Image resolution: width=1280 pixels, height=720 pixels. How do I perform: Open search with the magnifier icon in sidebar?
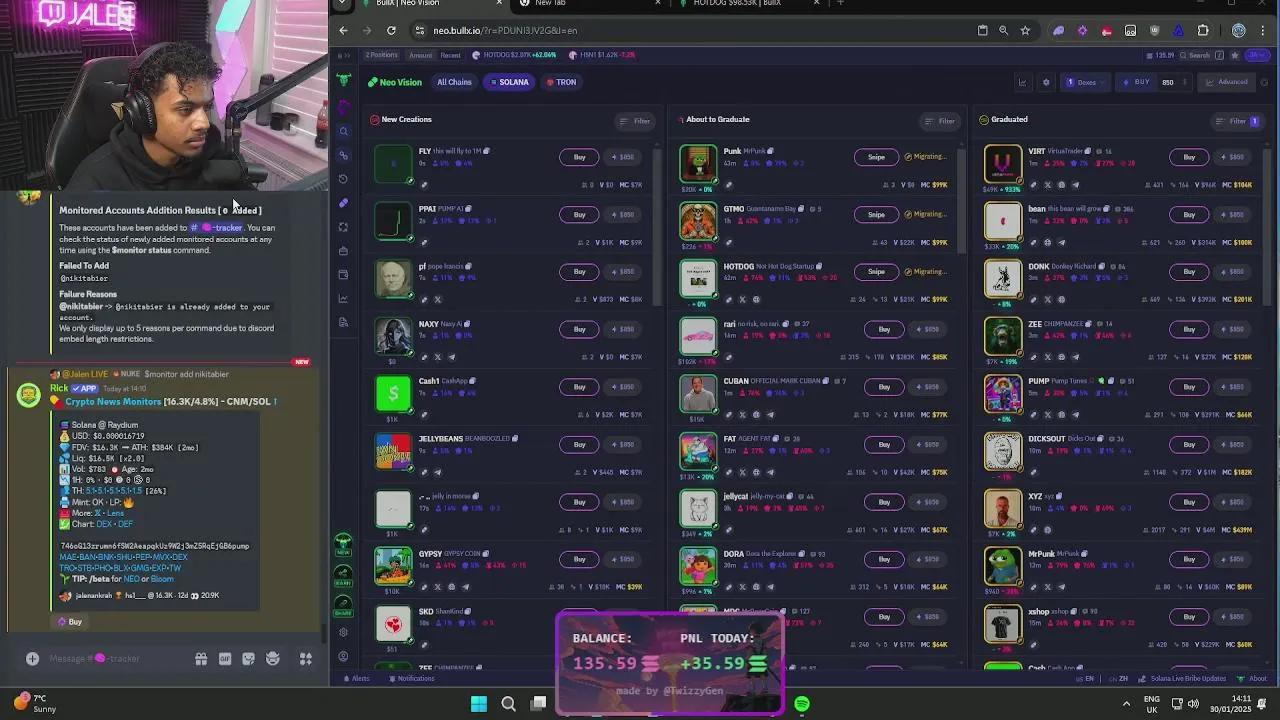click(x=343, y=131)
